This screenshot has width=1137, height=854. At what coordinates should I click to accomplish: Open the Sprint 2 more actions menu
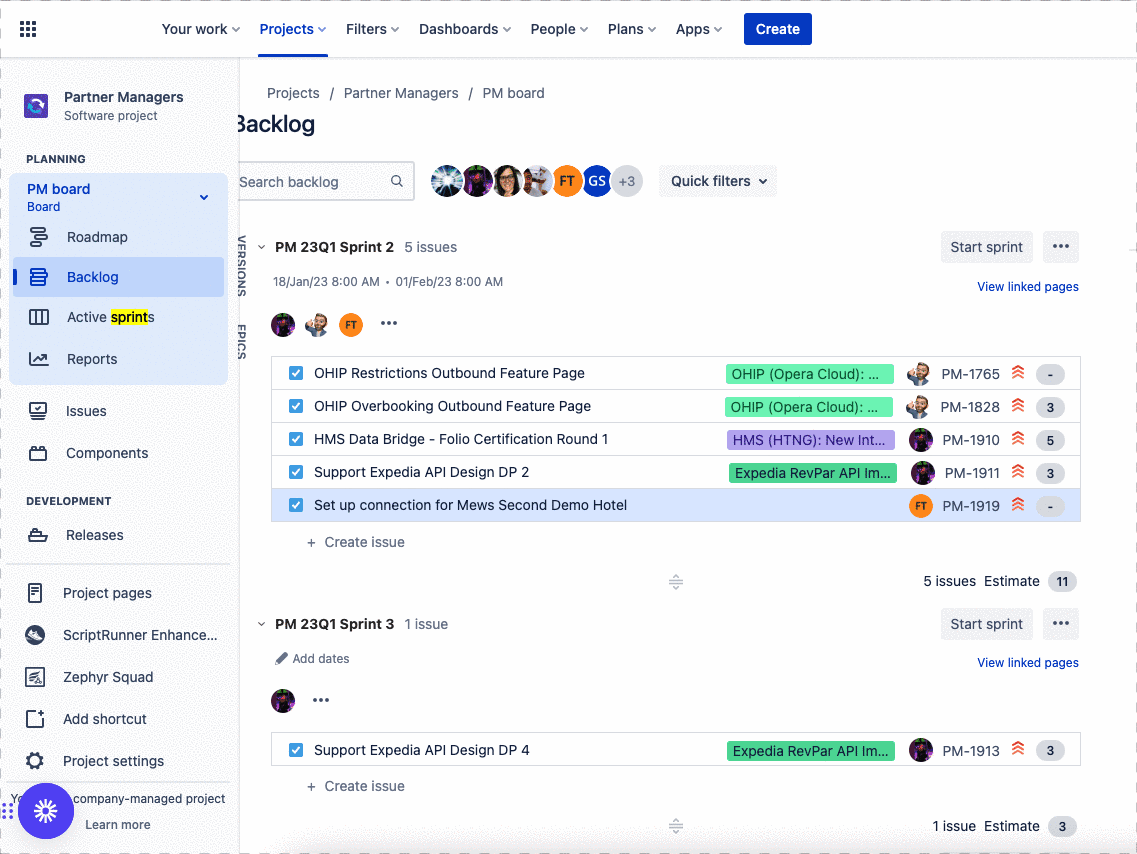[x=1060, y=246]
